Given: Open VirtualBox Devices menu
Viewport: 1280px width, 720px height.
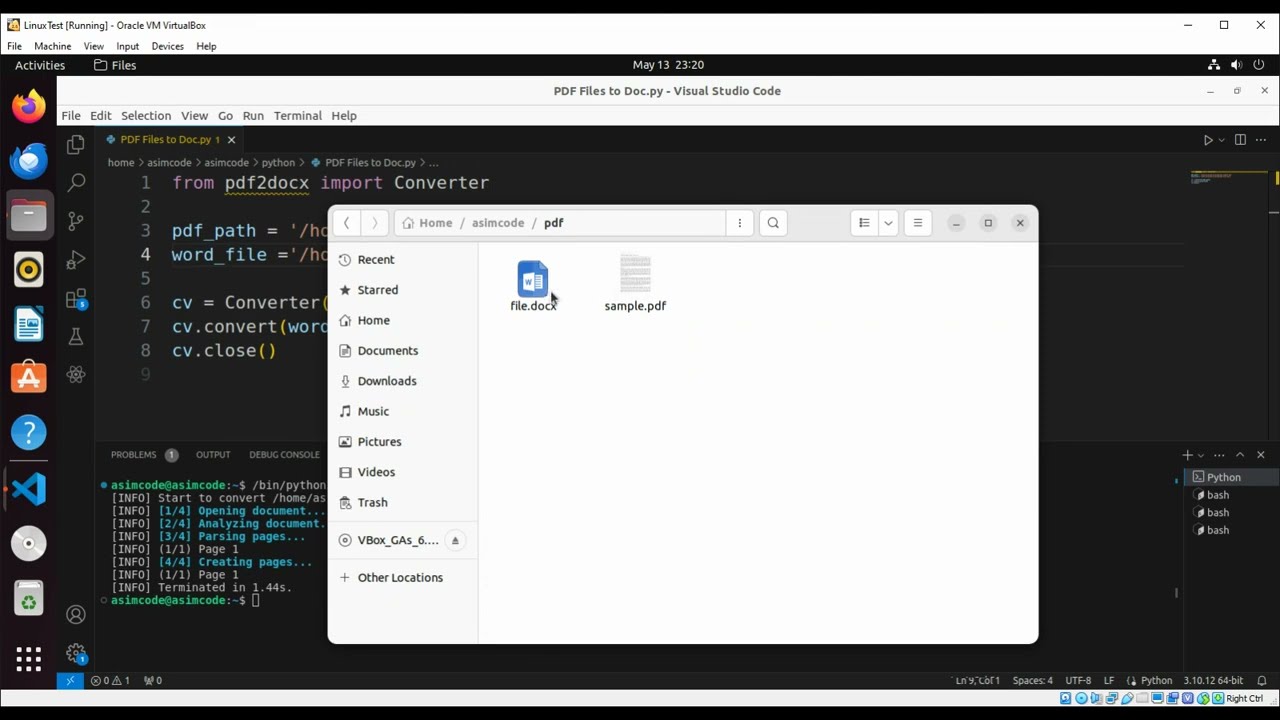Looking at the screenshot, I should tap(167, 46).
